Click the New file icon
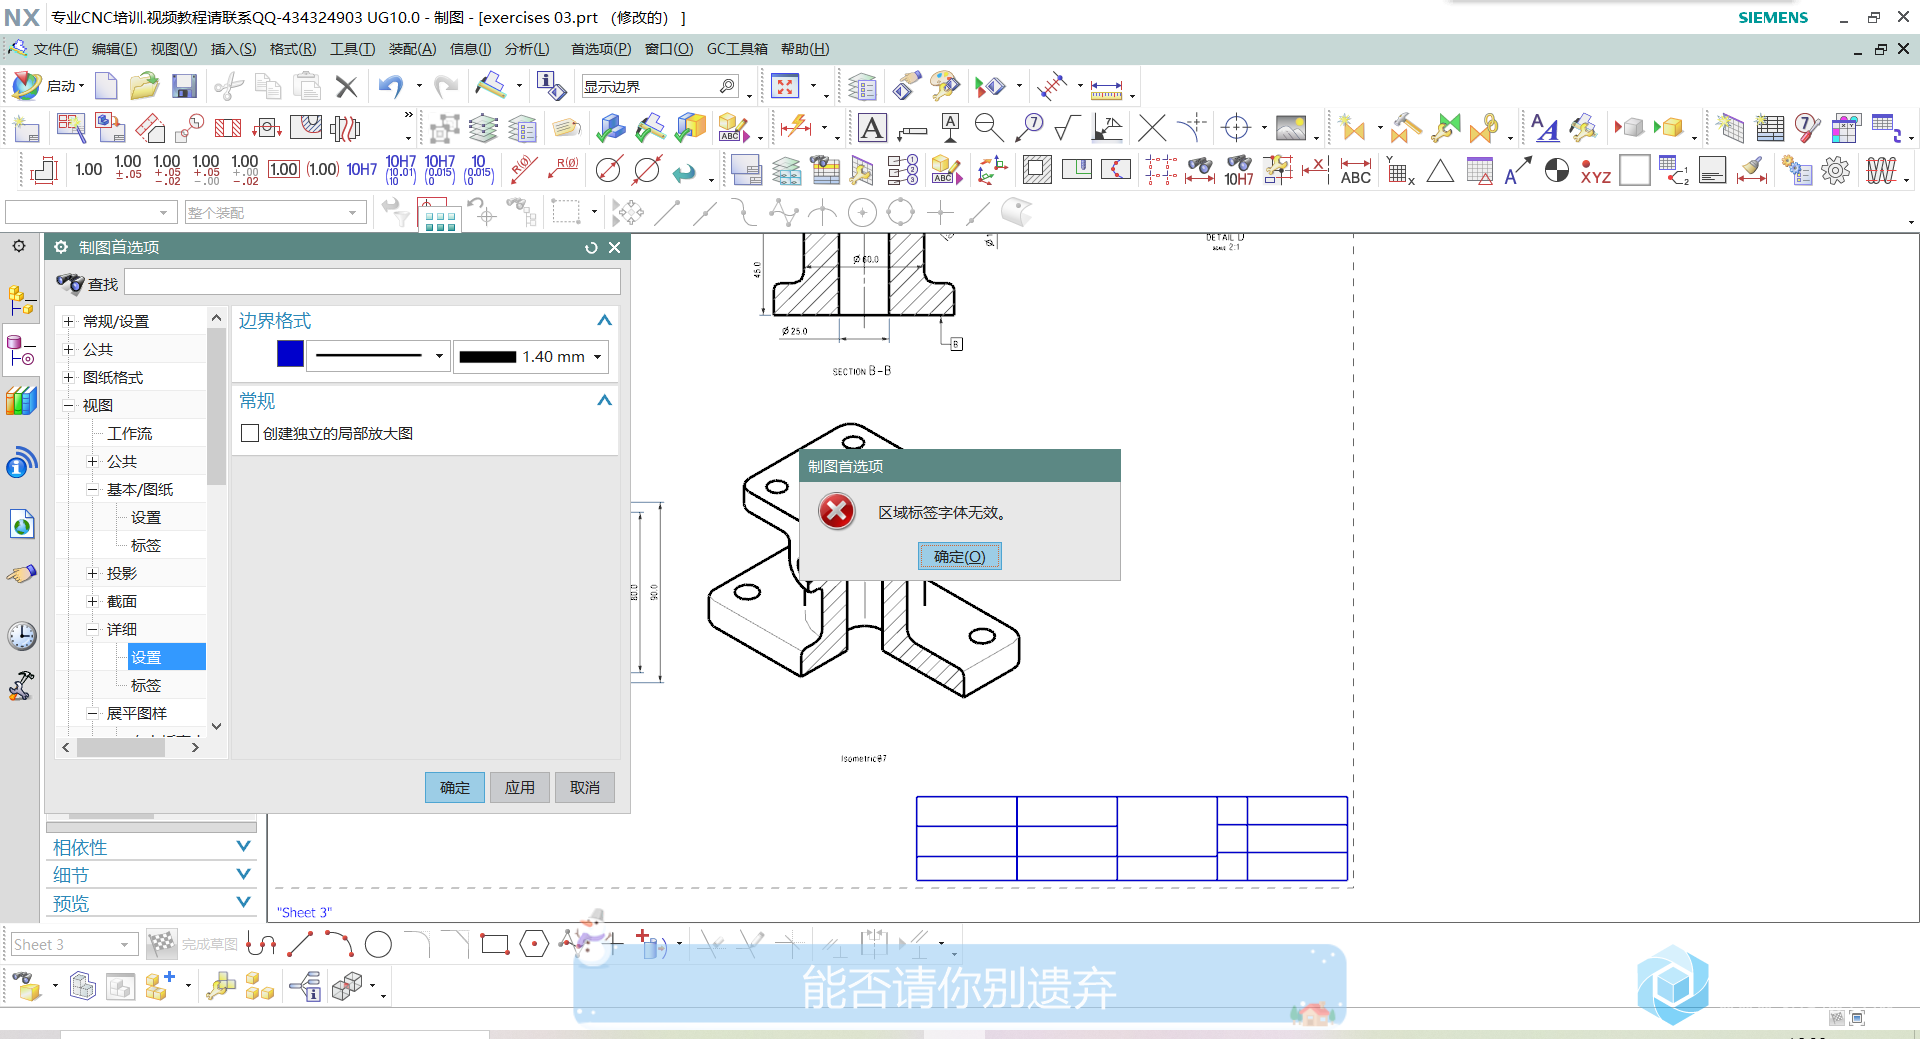 (x=106, y=87)
